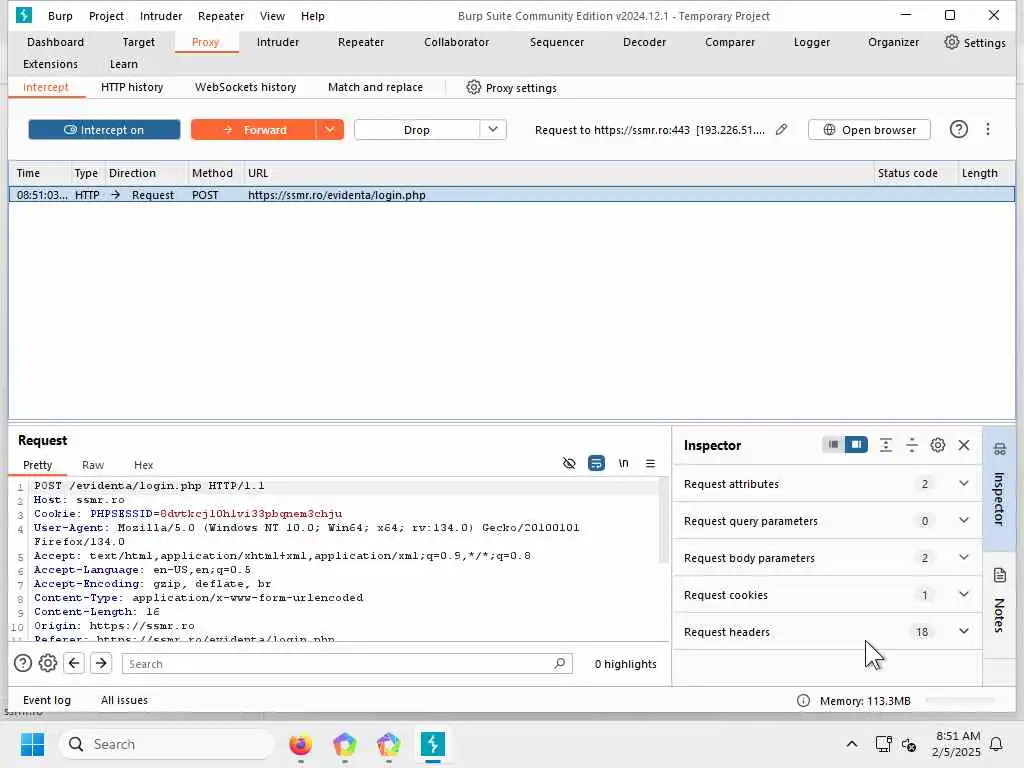
Task: Open the taskbar Search box
Action: (167, 744)
